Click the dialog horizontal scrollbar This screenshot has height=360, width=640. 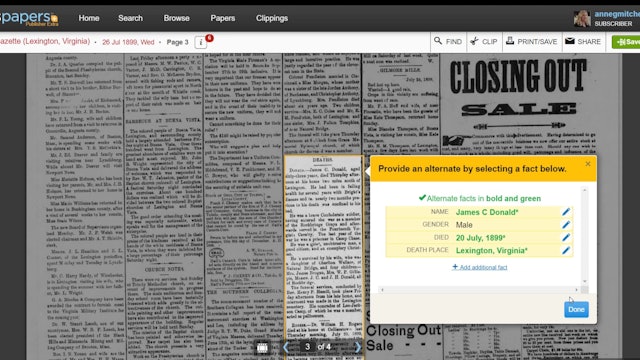tap(479, 290)
